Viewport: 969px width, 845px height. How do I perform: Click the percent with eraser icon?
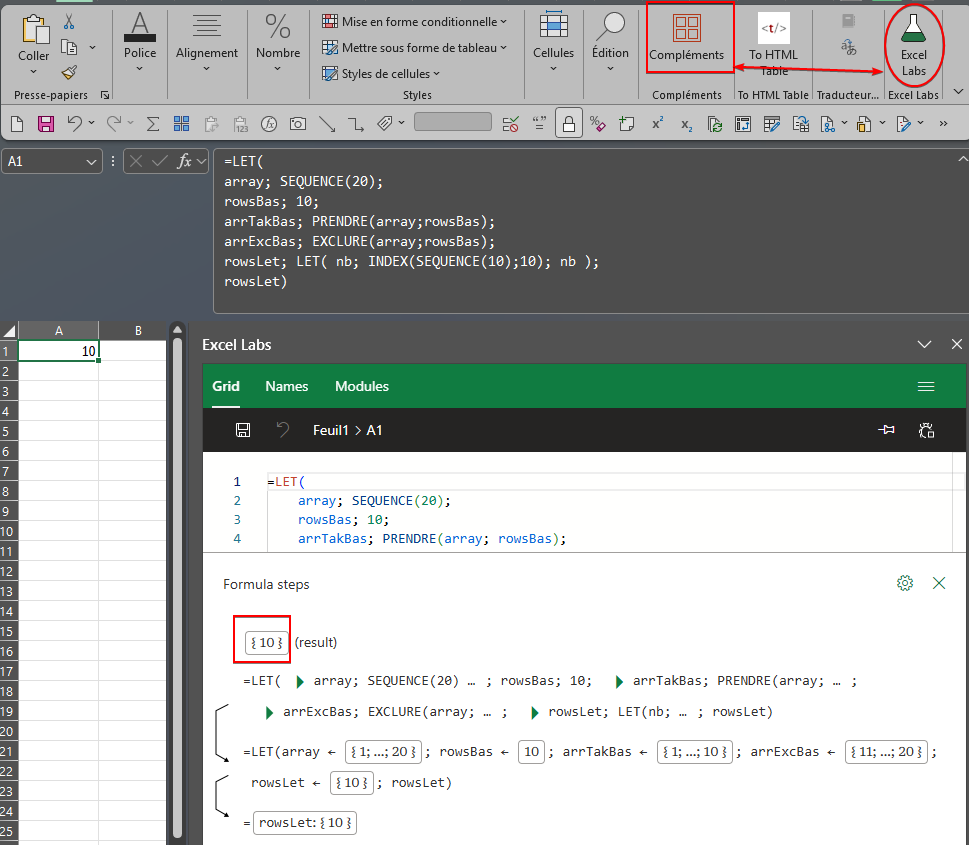(598, 124)
